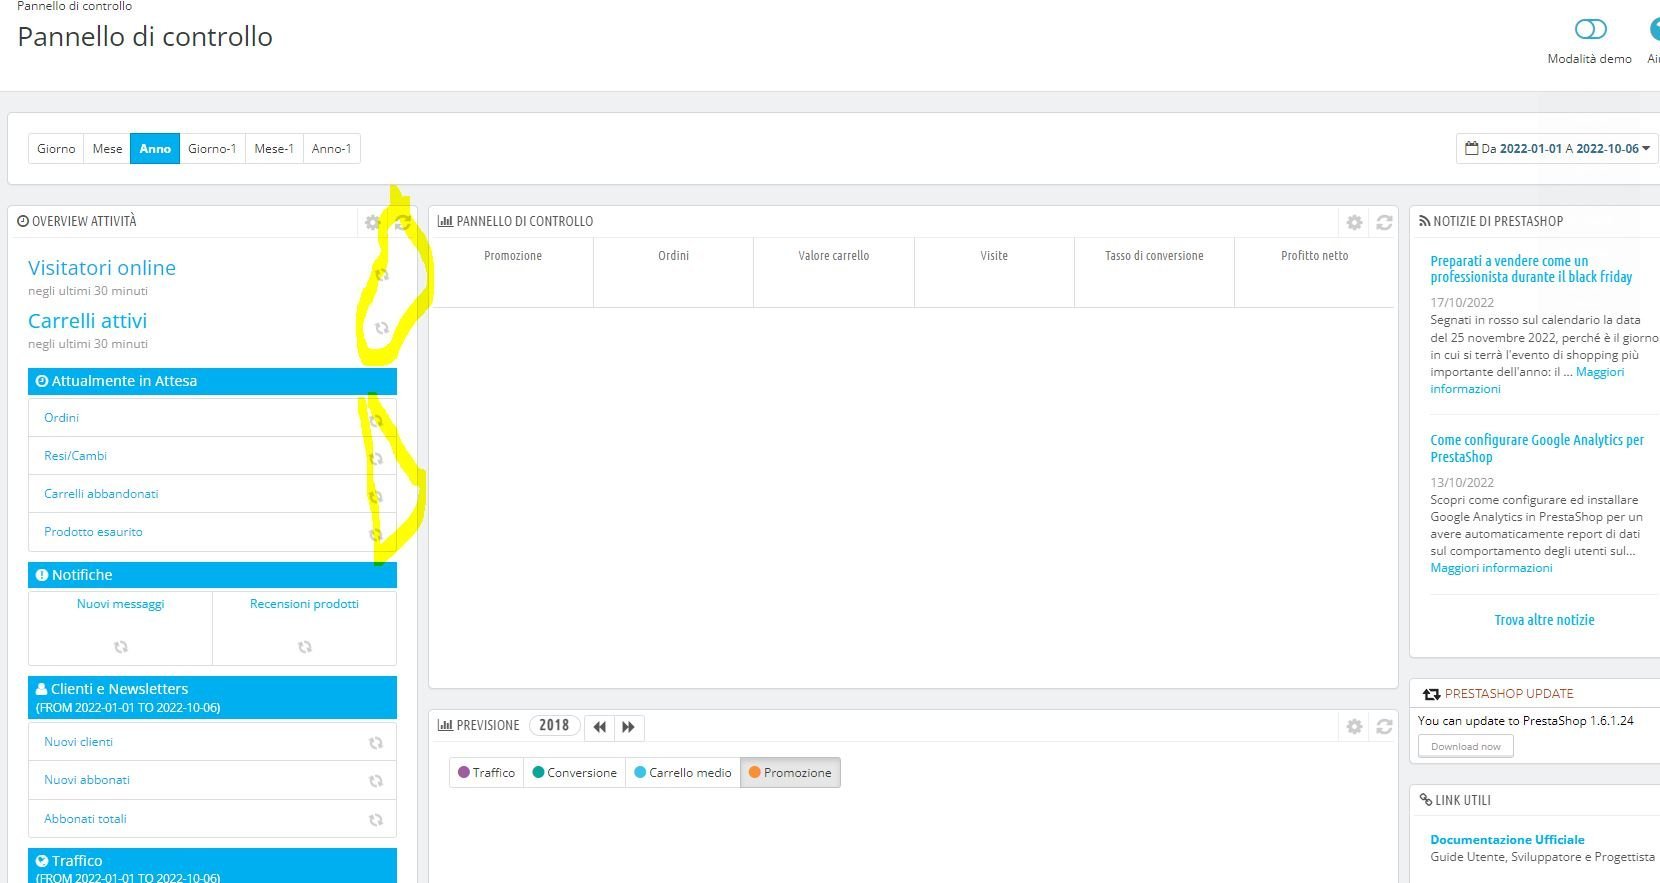Open Visitatori online link
This screenshot has height=883, width=1660.
pos(102,268)
